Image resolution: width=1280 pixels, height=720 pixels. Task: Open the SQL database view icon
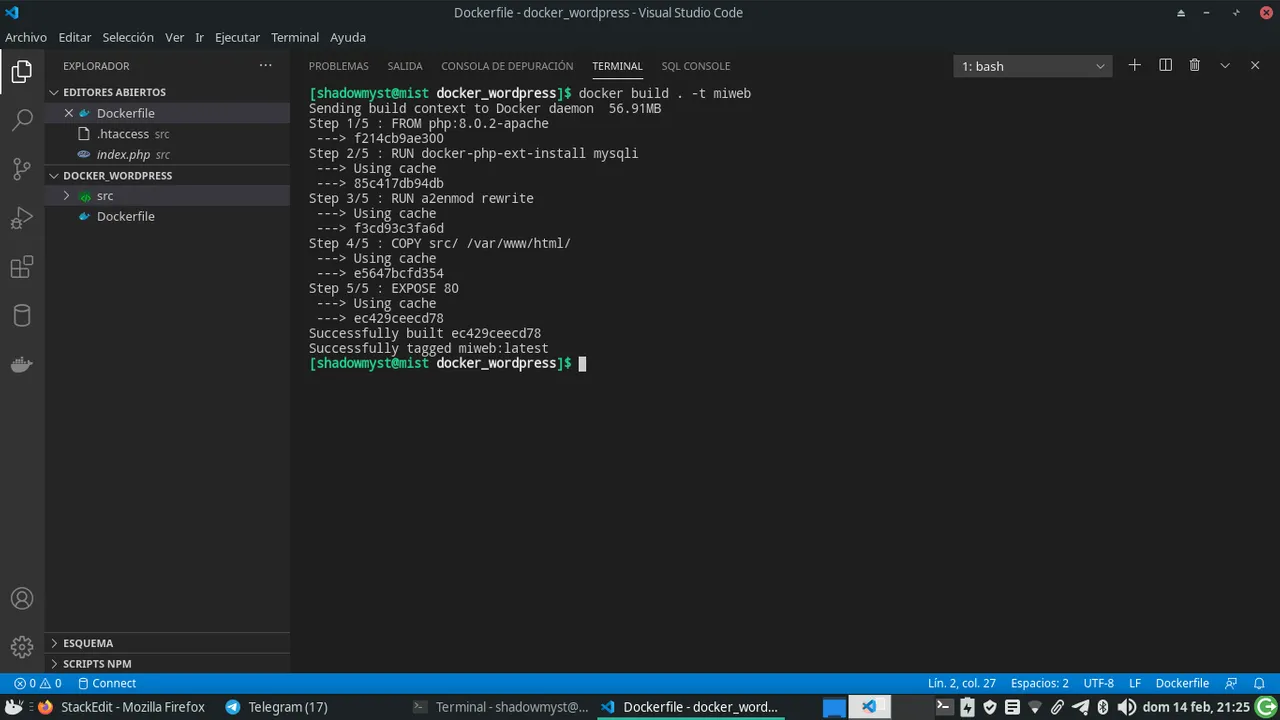(22, 316)
